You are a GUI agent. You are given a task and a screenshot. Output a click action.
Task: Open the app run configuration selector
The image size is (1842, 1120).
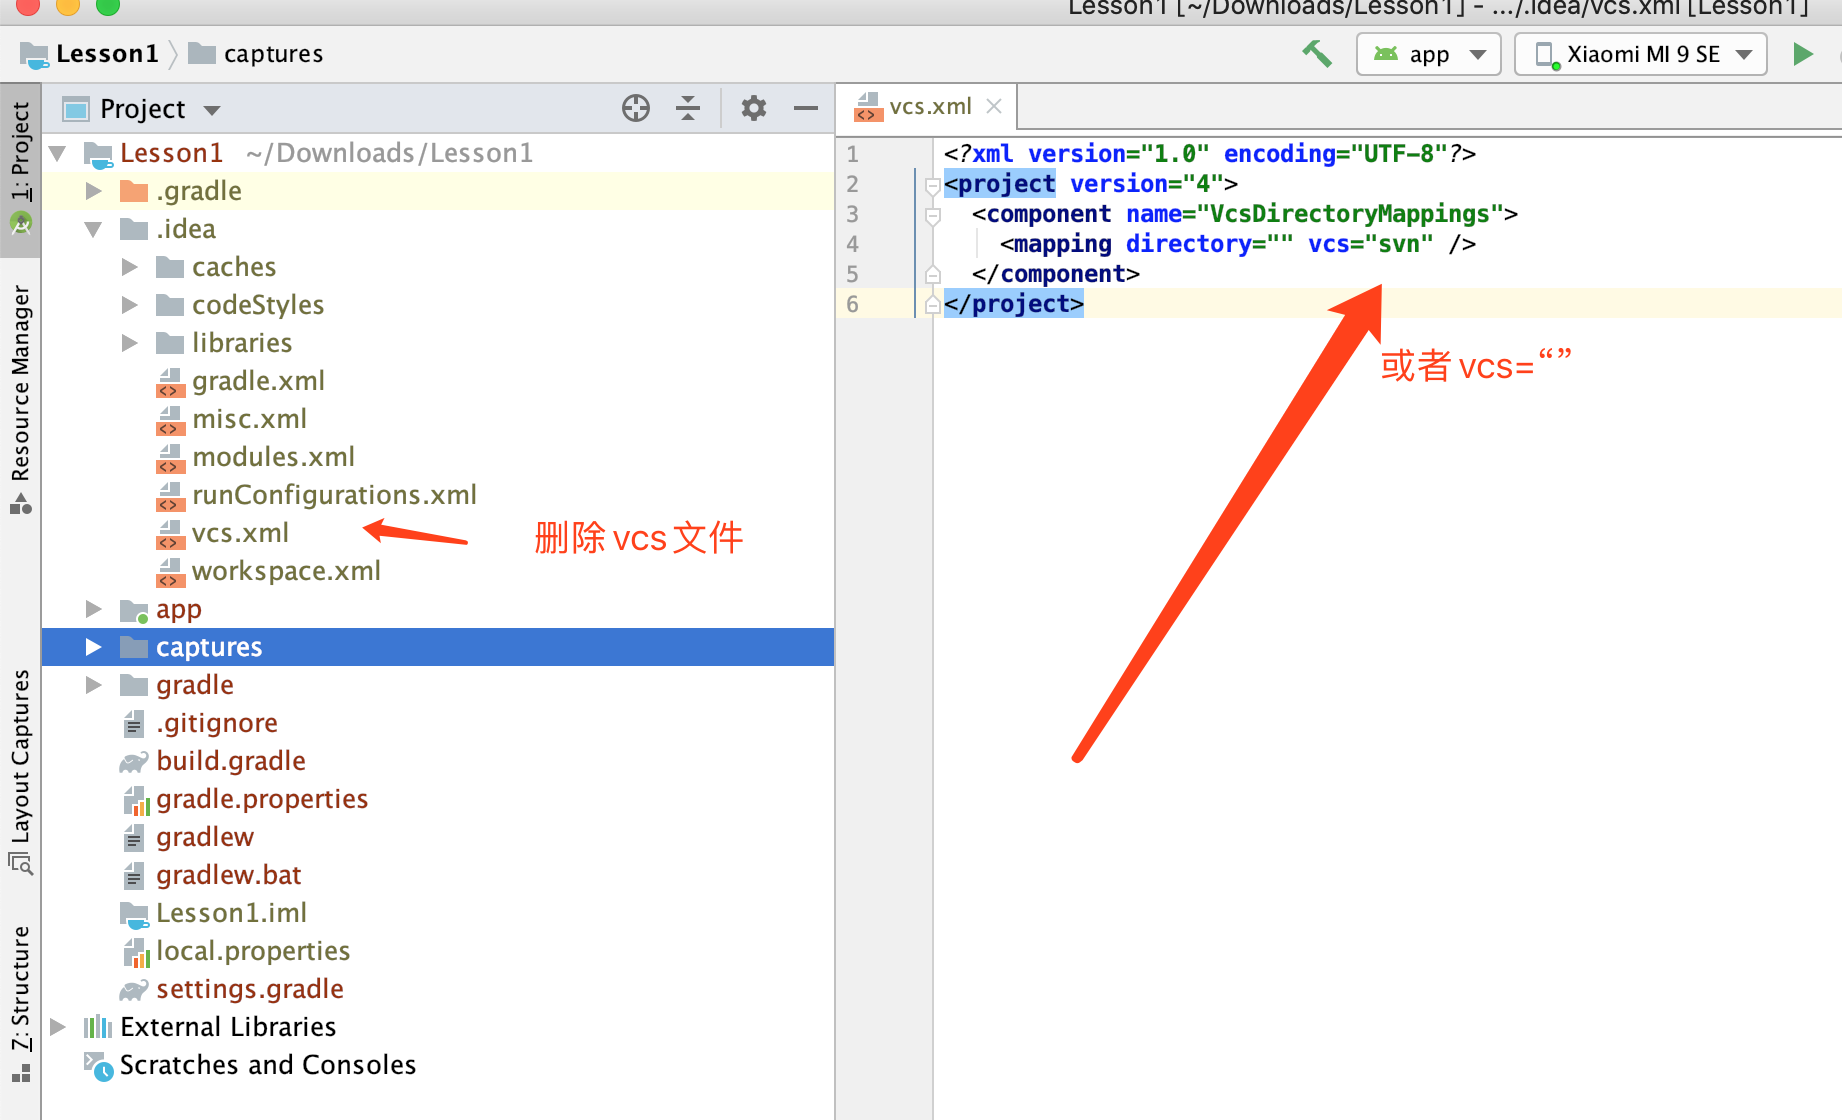[x=1428, y=53]
